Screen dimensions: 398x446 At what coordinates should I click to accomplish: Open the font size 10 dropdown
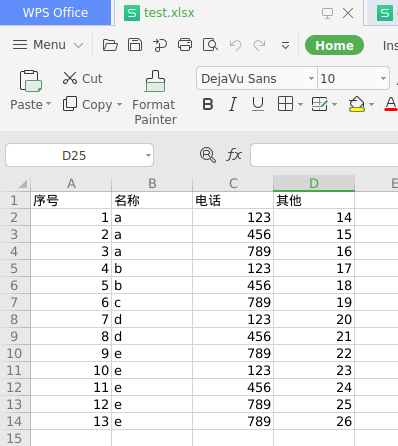[383, 78]
